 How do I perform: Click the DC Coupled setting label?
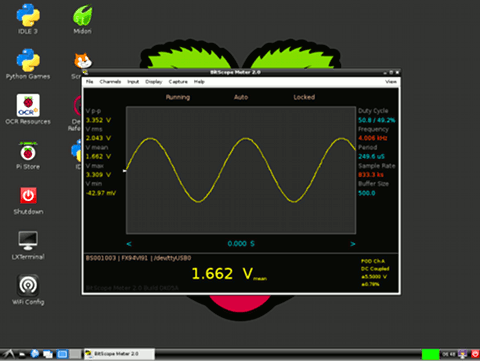click(375, 269)
